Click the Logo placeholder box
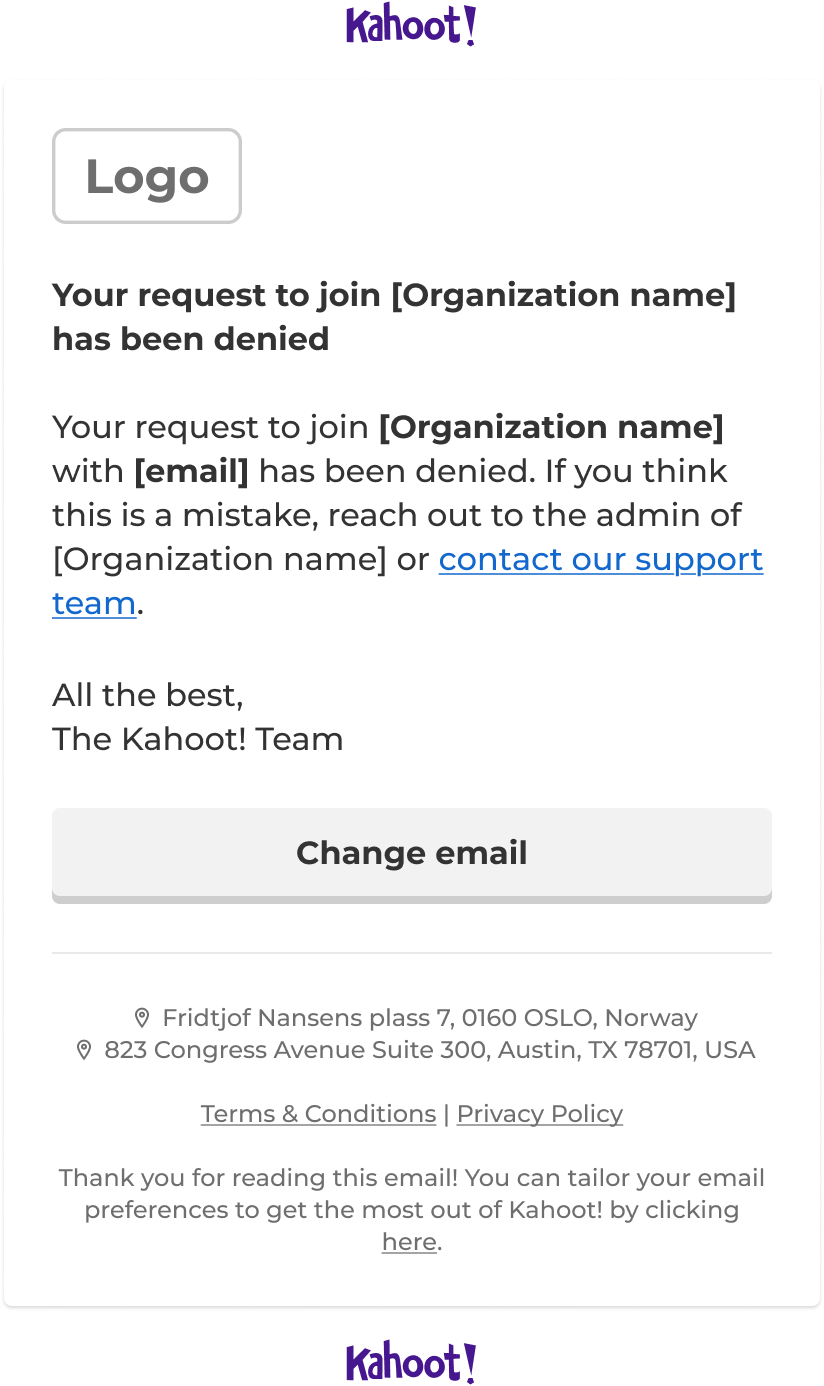 pyautogui.click(x=147, y=176)
